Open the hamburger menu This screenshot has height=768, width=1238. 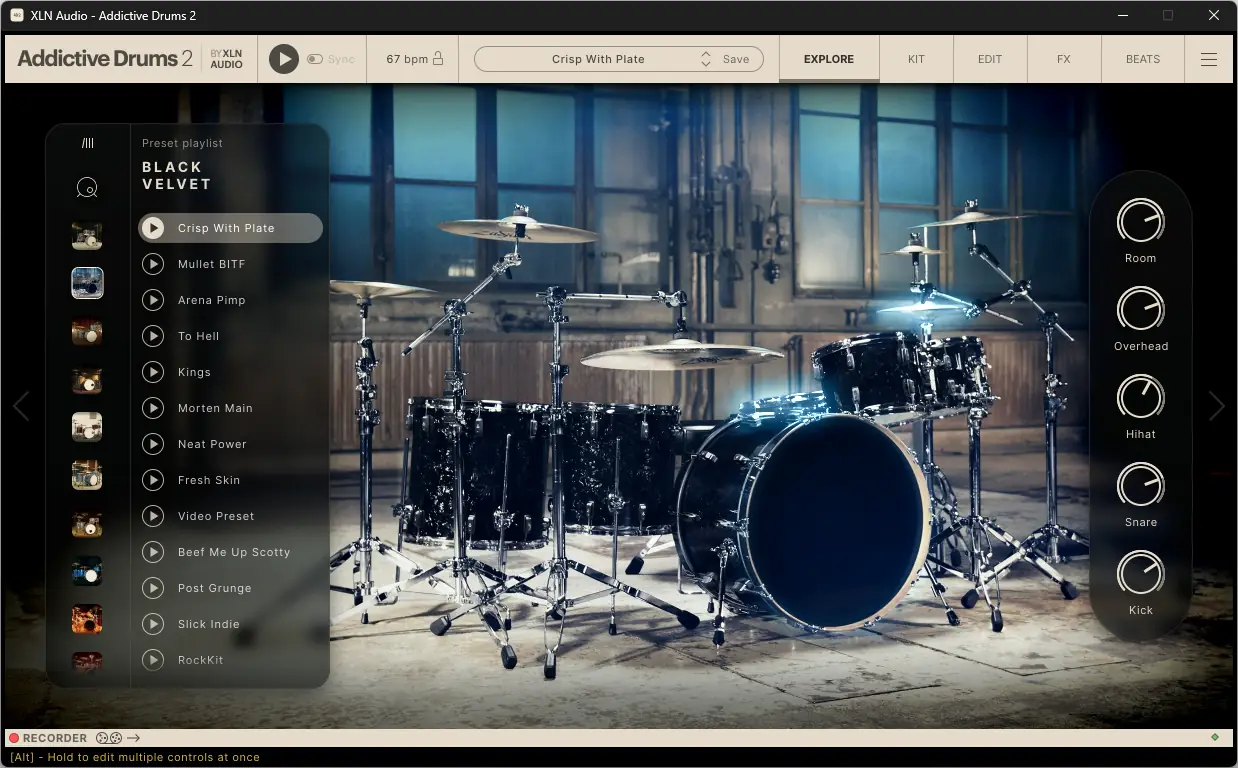click(x=1208, y=58)
